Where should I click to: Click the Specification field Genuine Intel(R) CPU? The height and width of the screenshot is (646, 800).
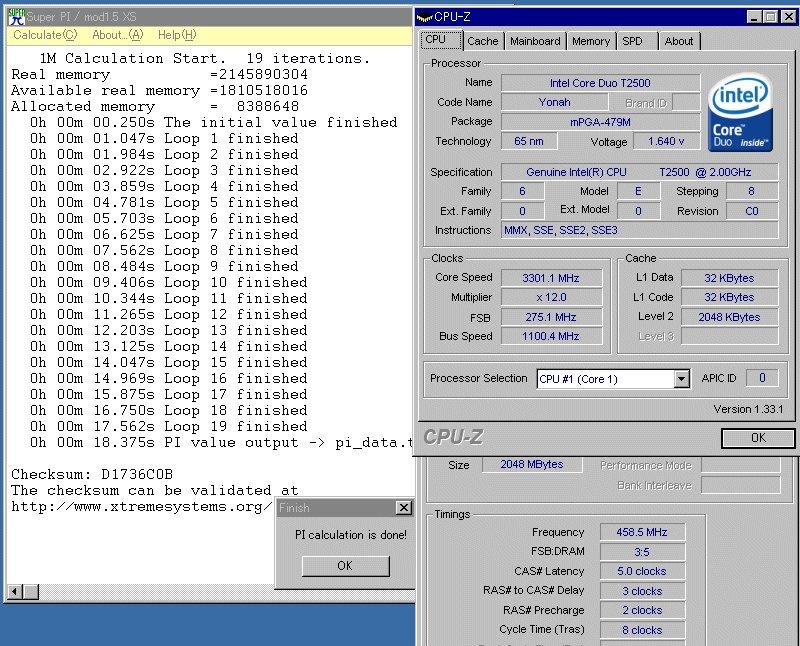(x=639, y=172)
